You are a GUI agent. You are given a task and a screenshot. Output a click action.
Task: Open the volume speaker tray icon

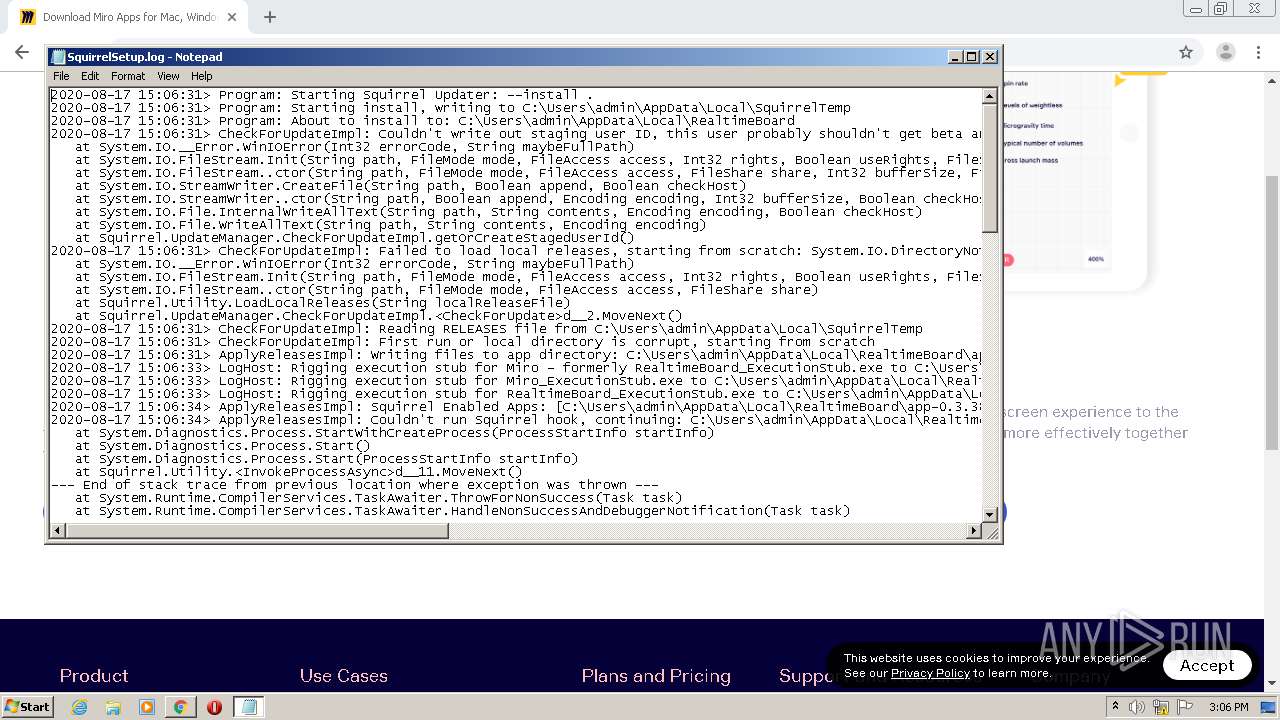pyautogui.click(x=1136, y=707)
